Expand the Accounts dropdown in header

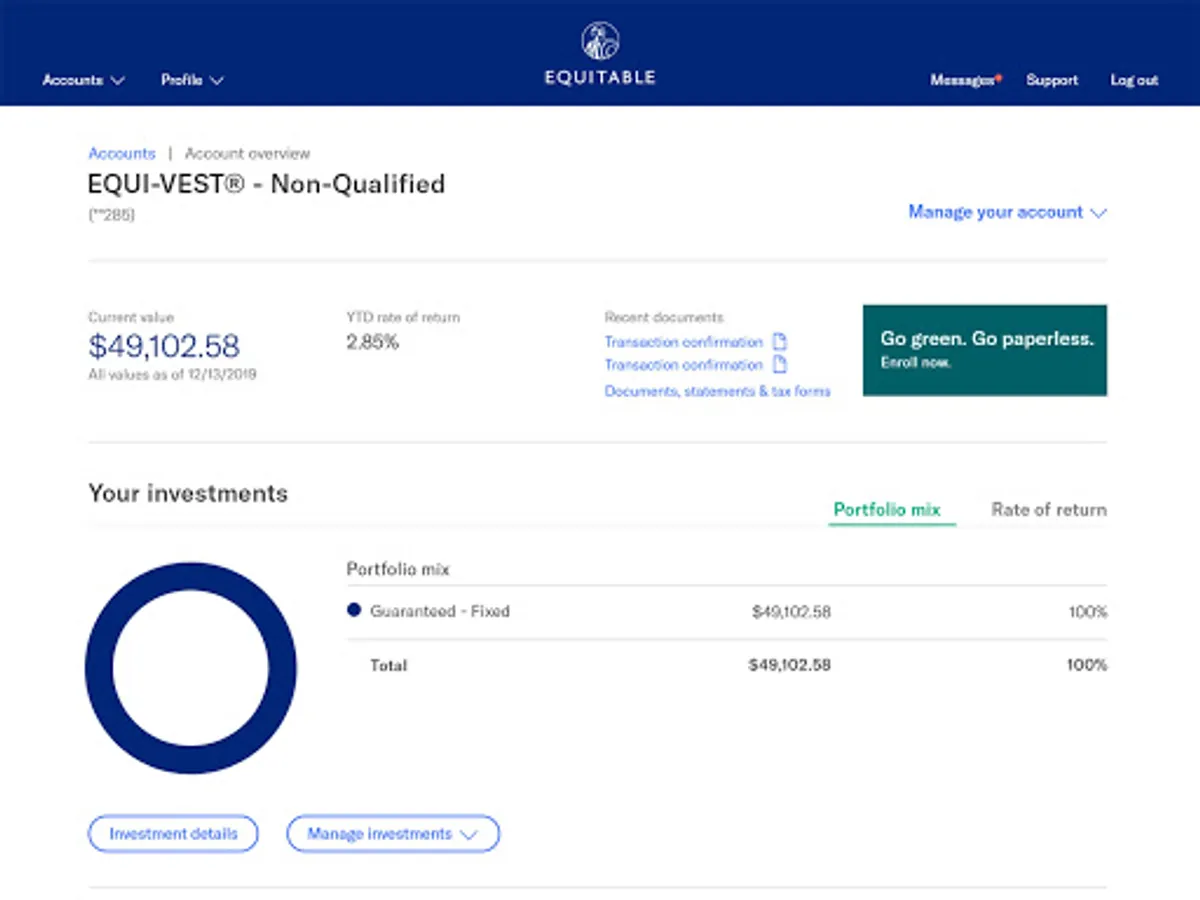84,80
